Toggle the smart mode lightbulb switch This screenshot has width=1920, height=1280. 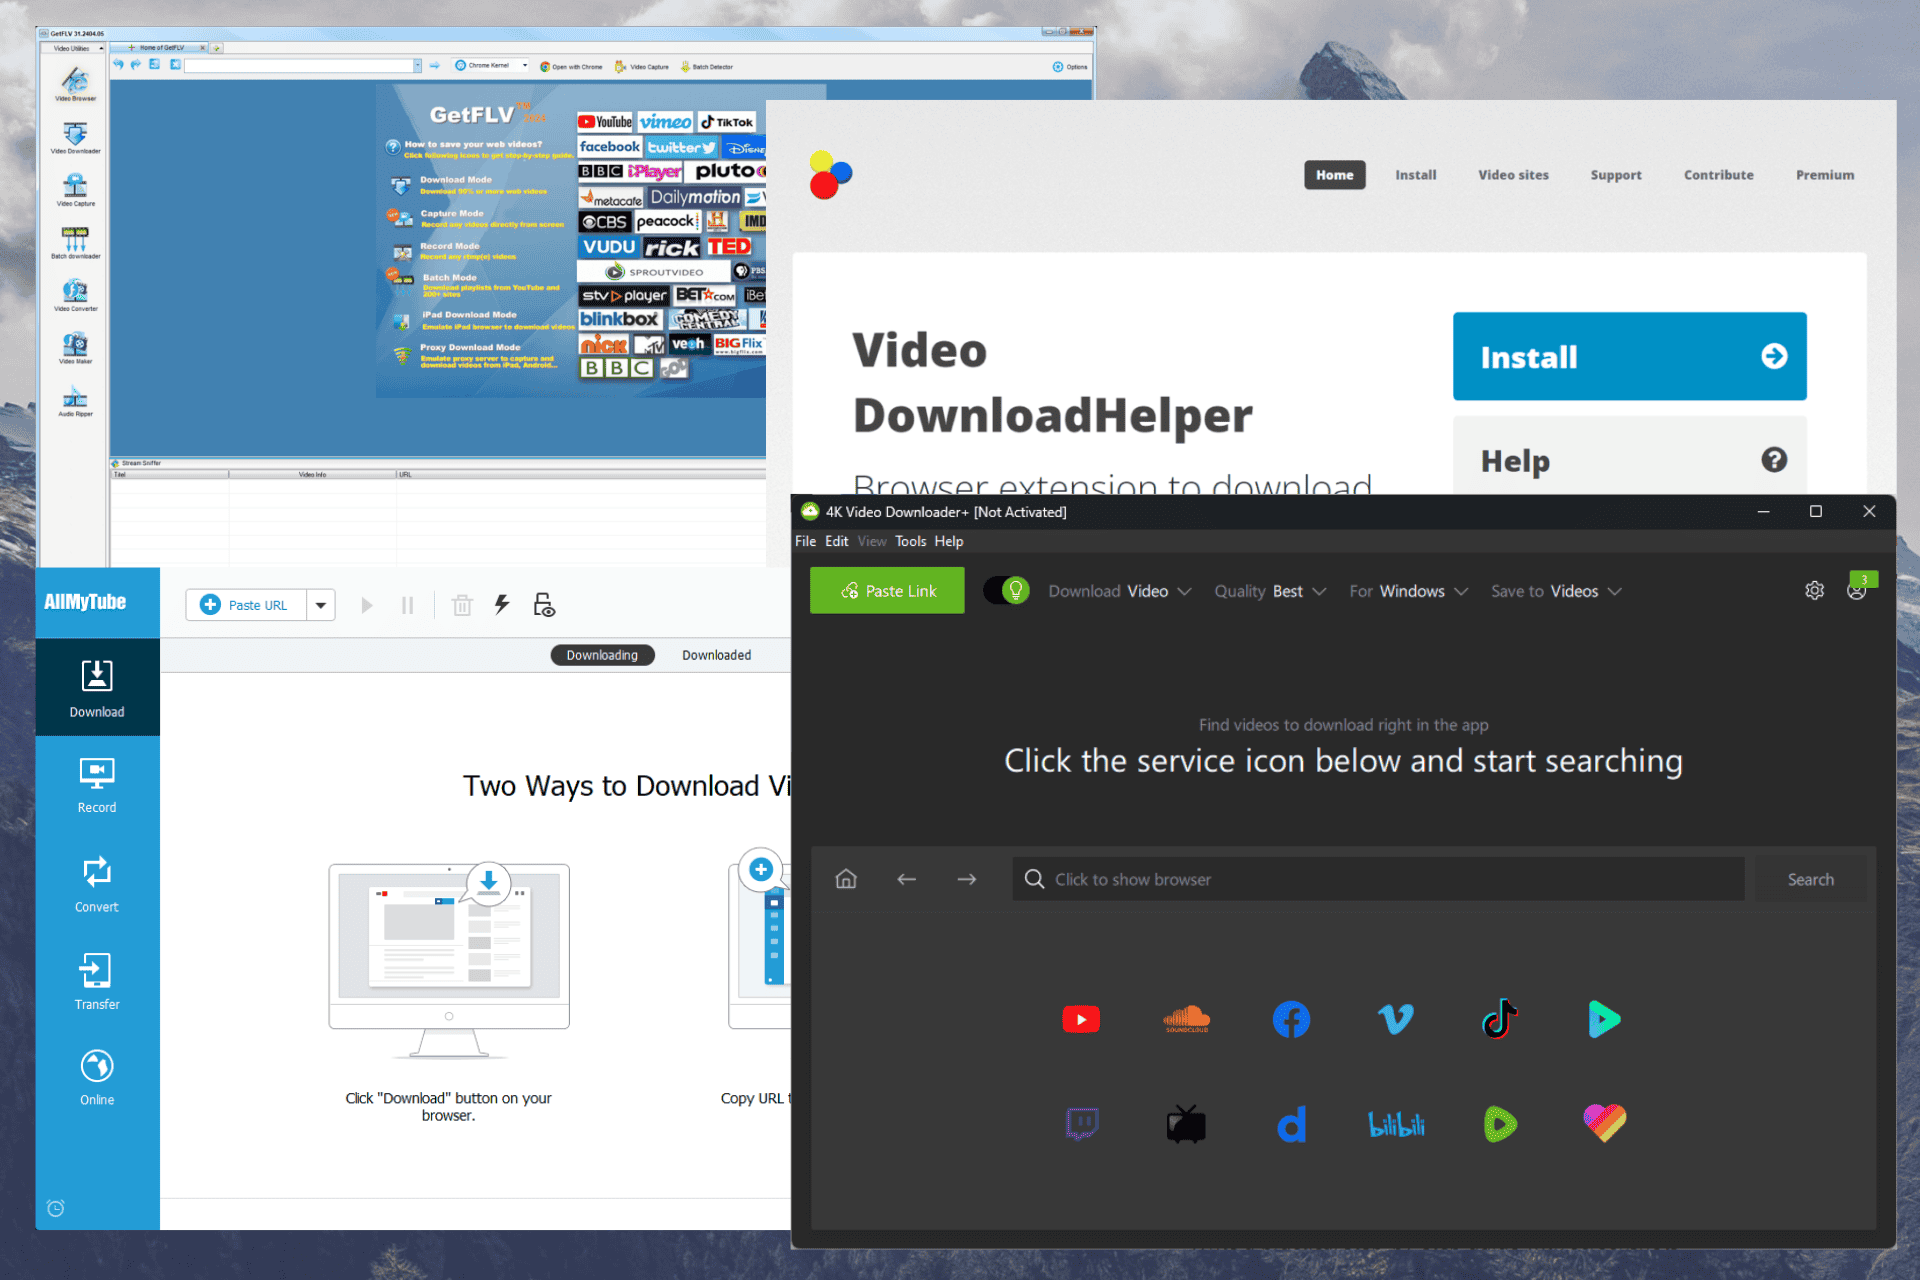[1007, 591]
